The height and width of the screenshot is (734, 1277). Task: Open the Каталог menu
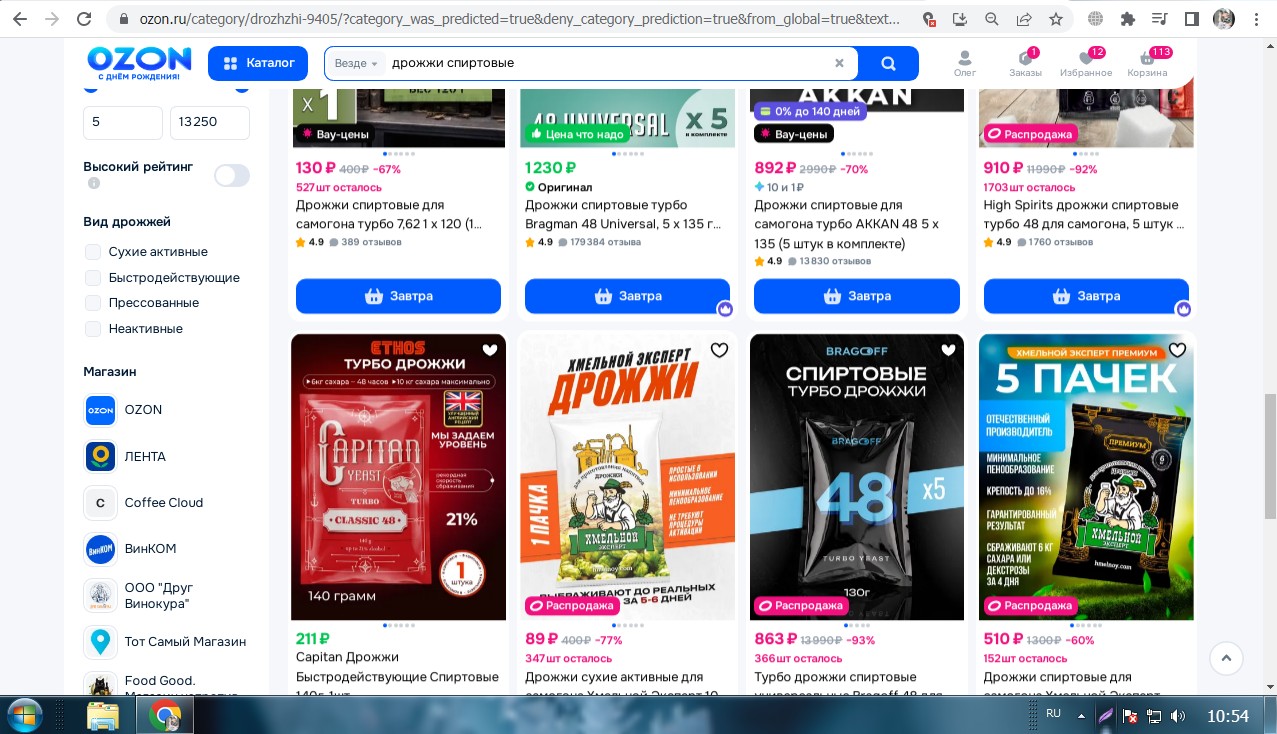click(x=258, y=63)
